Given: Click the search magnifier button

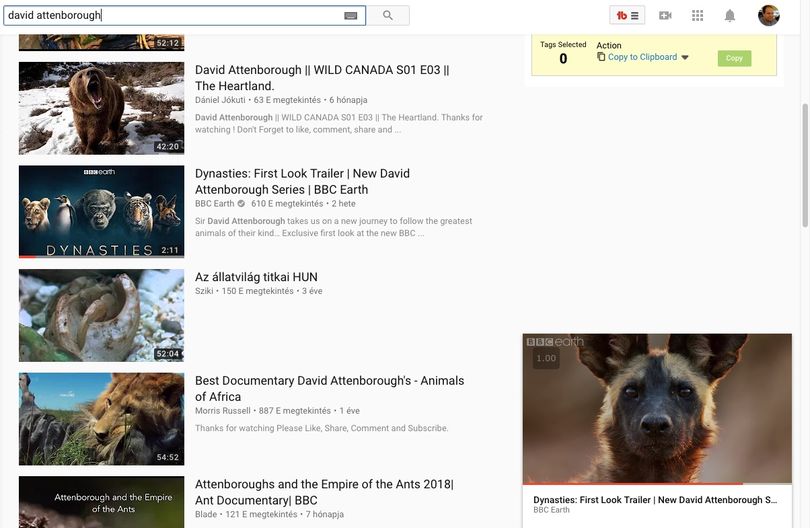Looking at the screenshot, I should click(388, 15).
